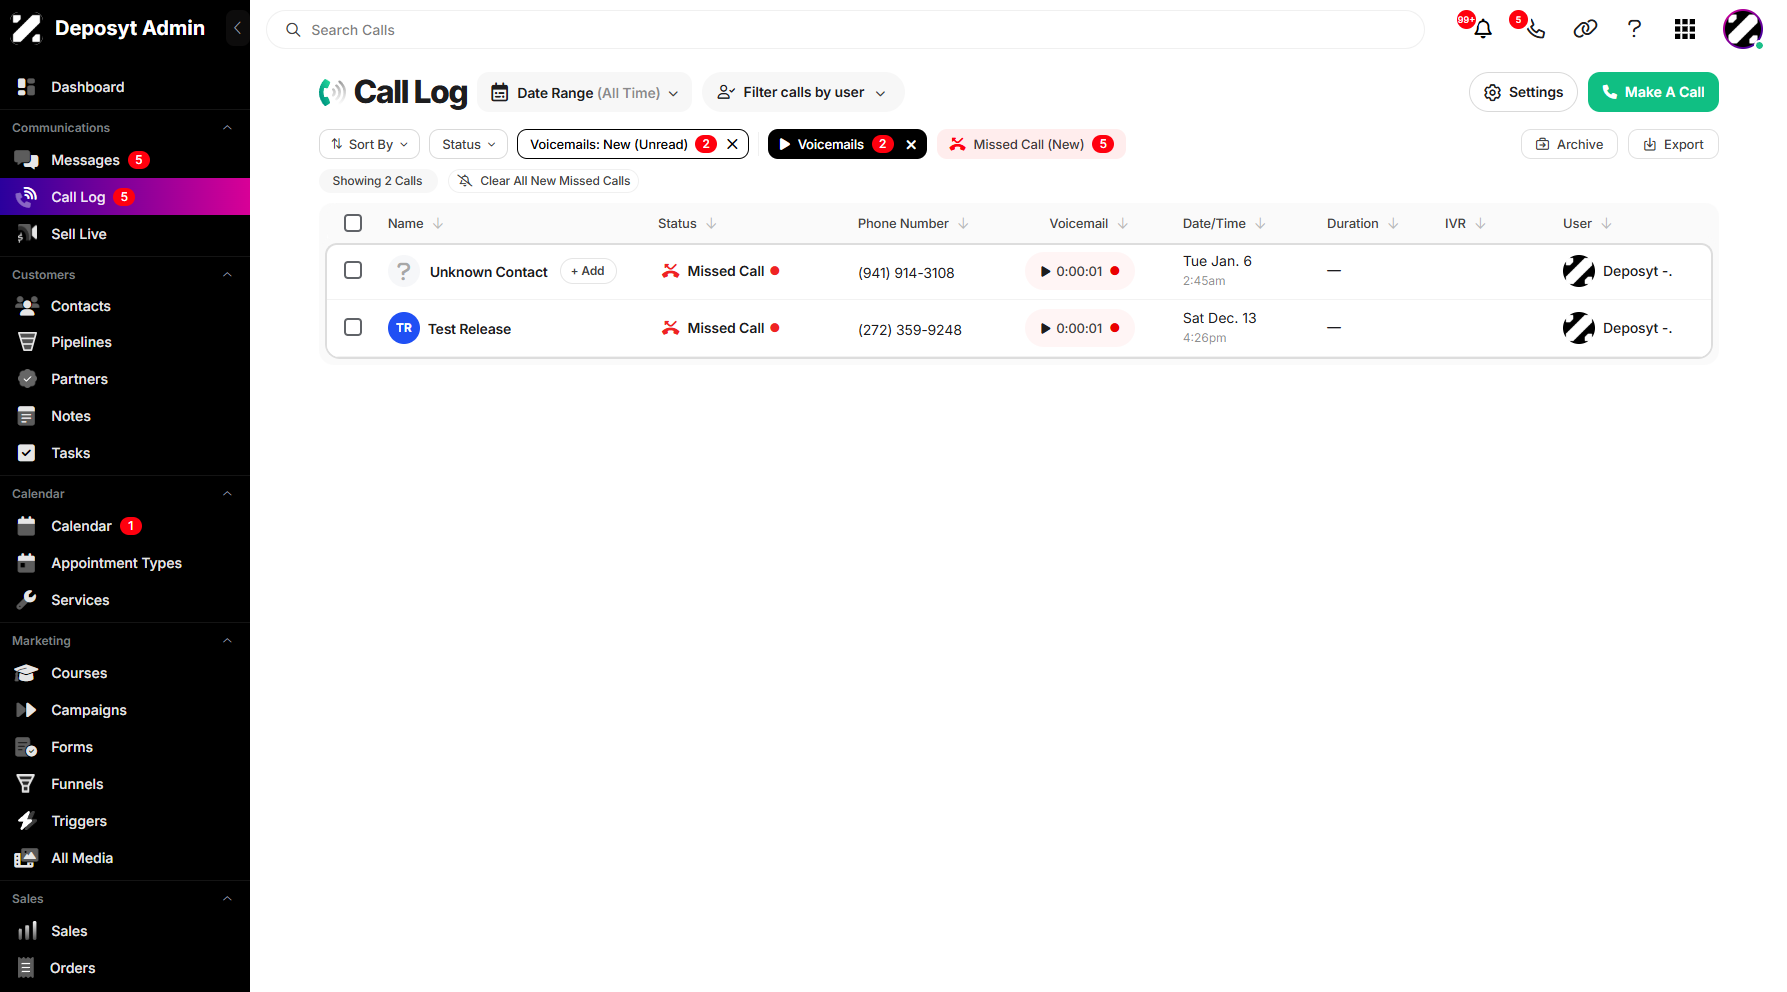Collapse the Communications sidebar section

tap(227, 128)
